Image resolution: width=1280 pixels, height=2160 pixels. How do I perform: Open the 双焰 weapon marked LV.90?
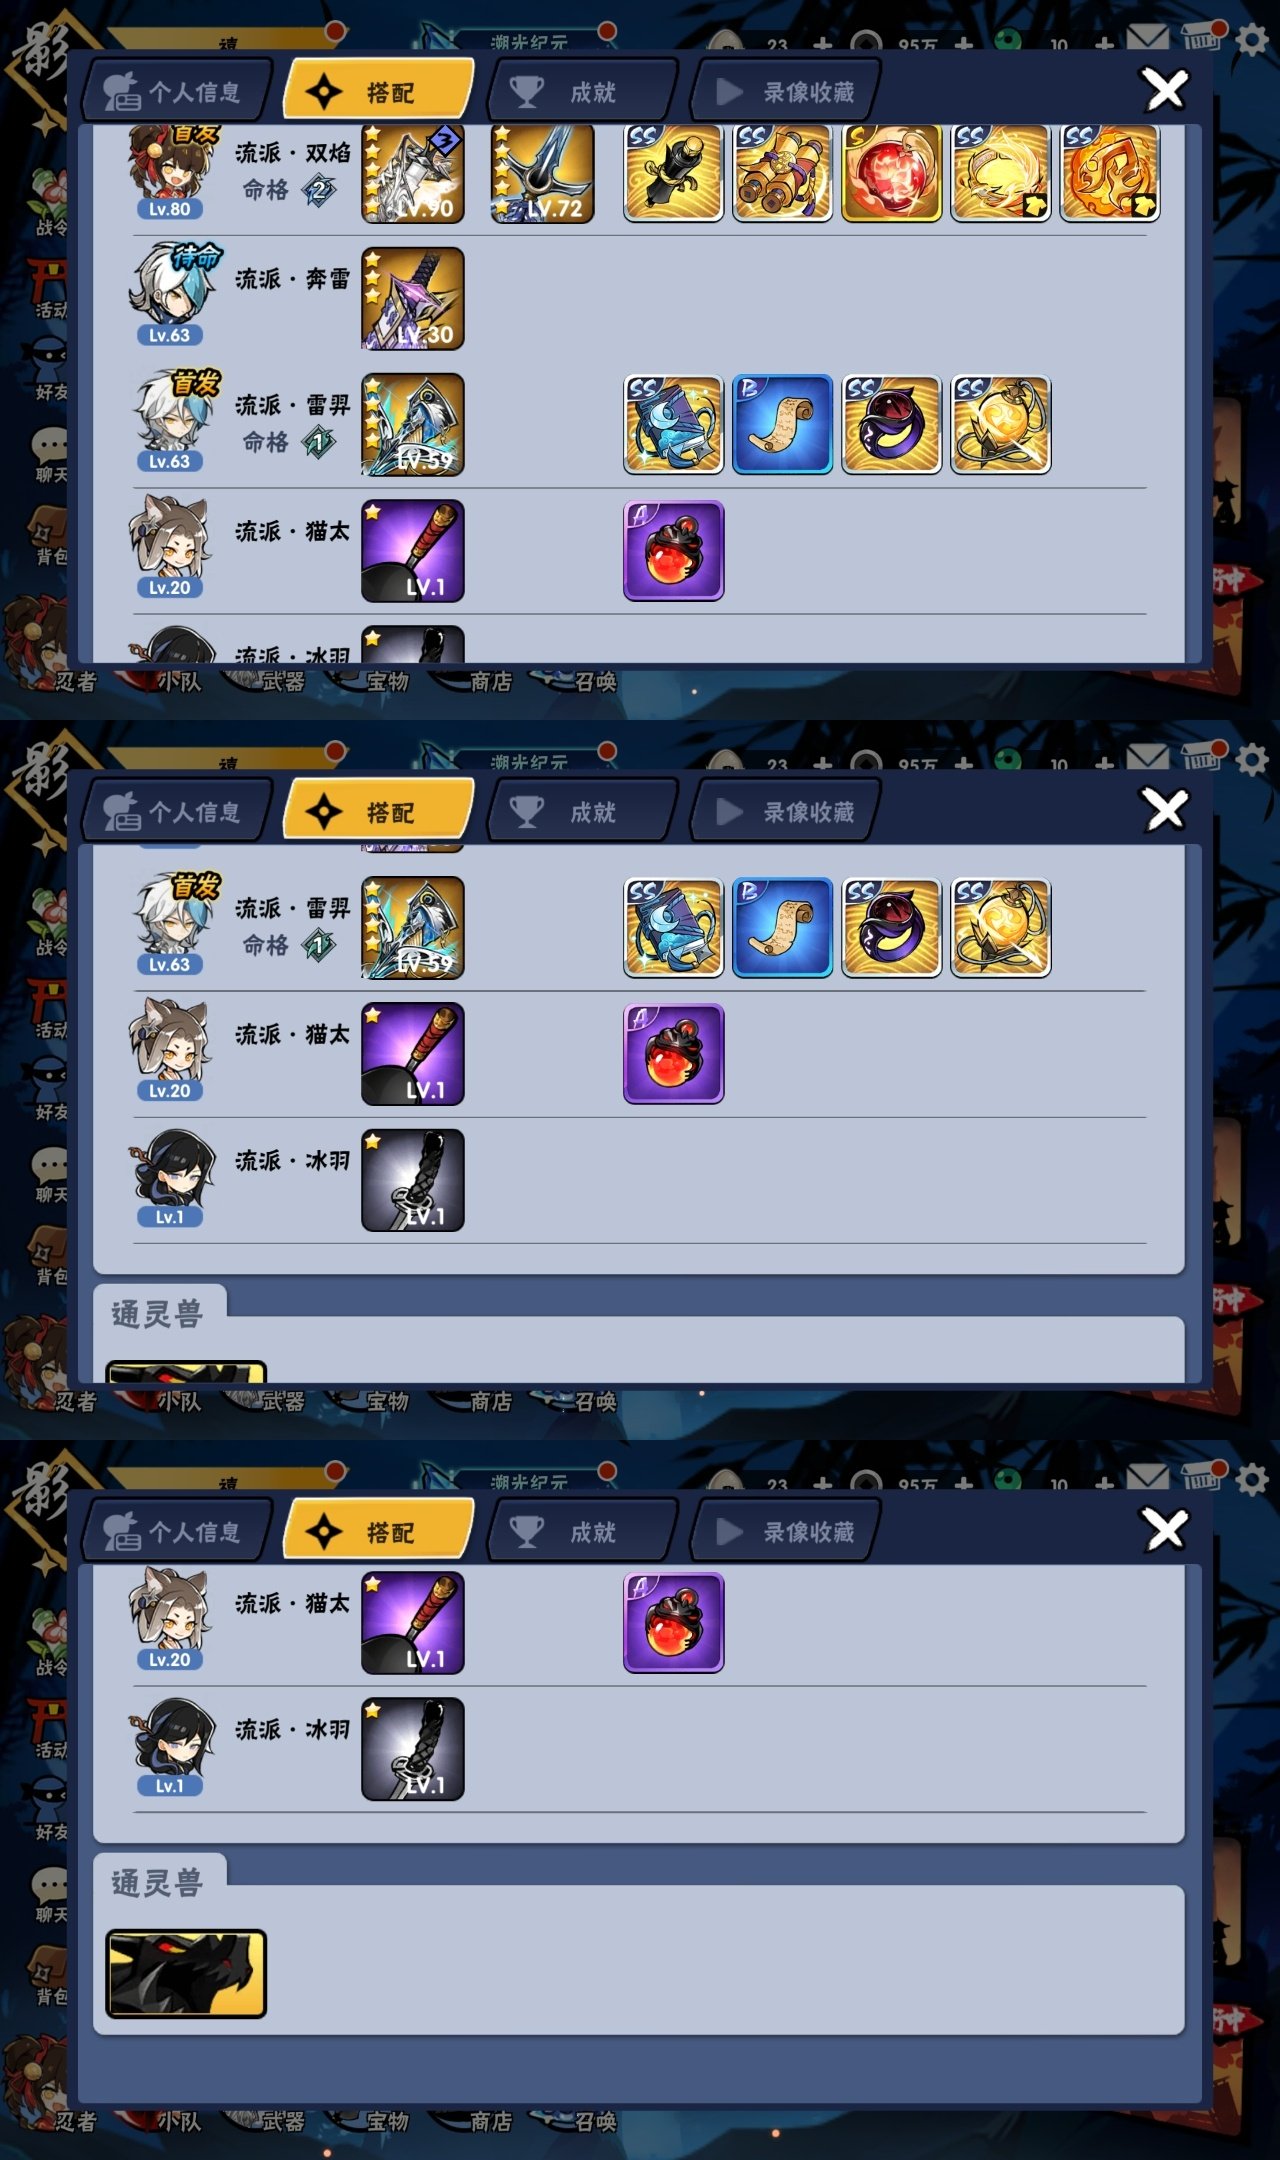coord(412,173)
